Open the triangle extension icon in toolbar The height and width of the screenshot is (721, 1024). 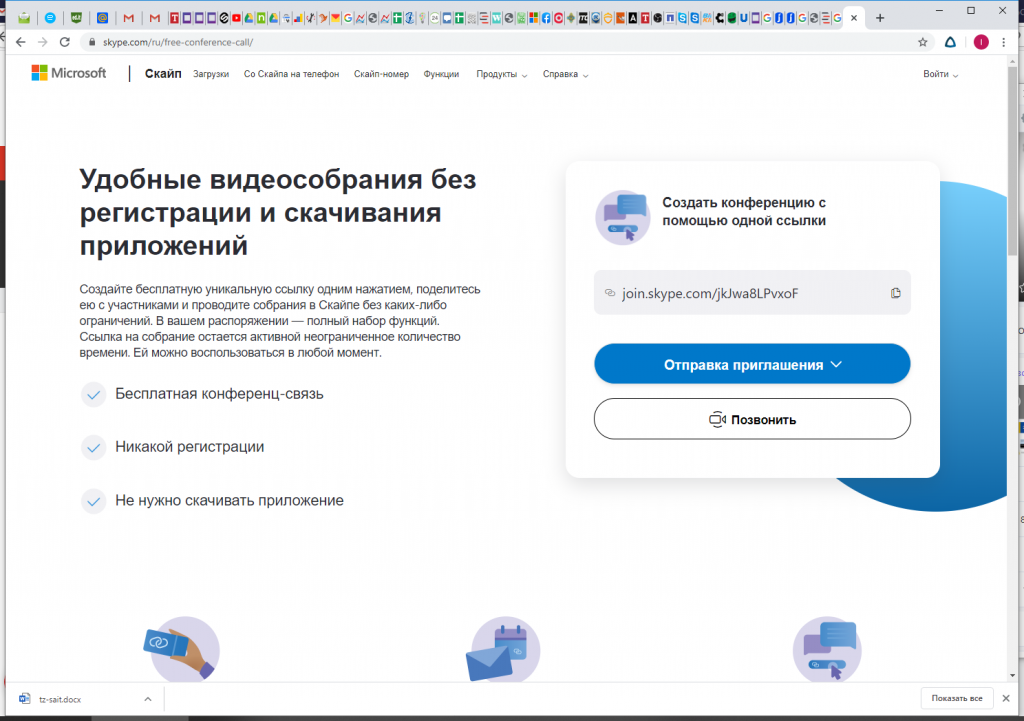[x=950, y=42]
